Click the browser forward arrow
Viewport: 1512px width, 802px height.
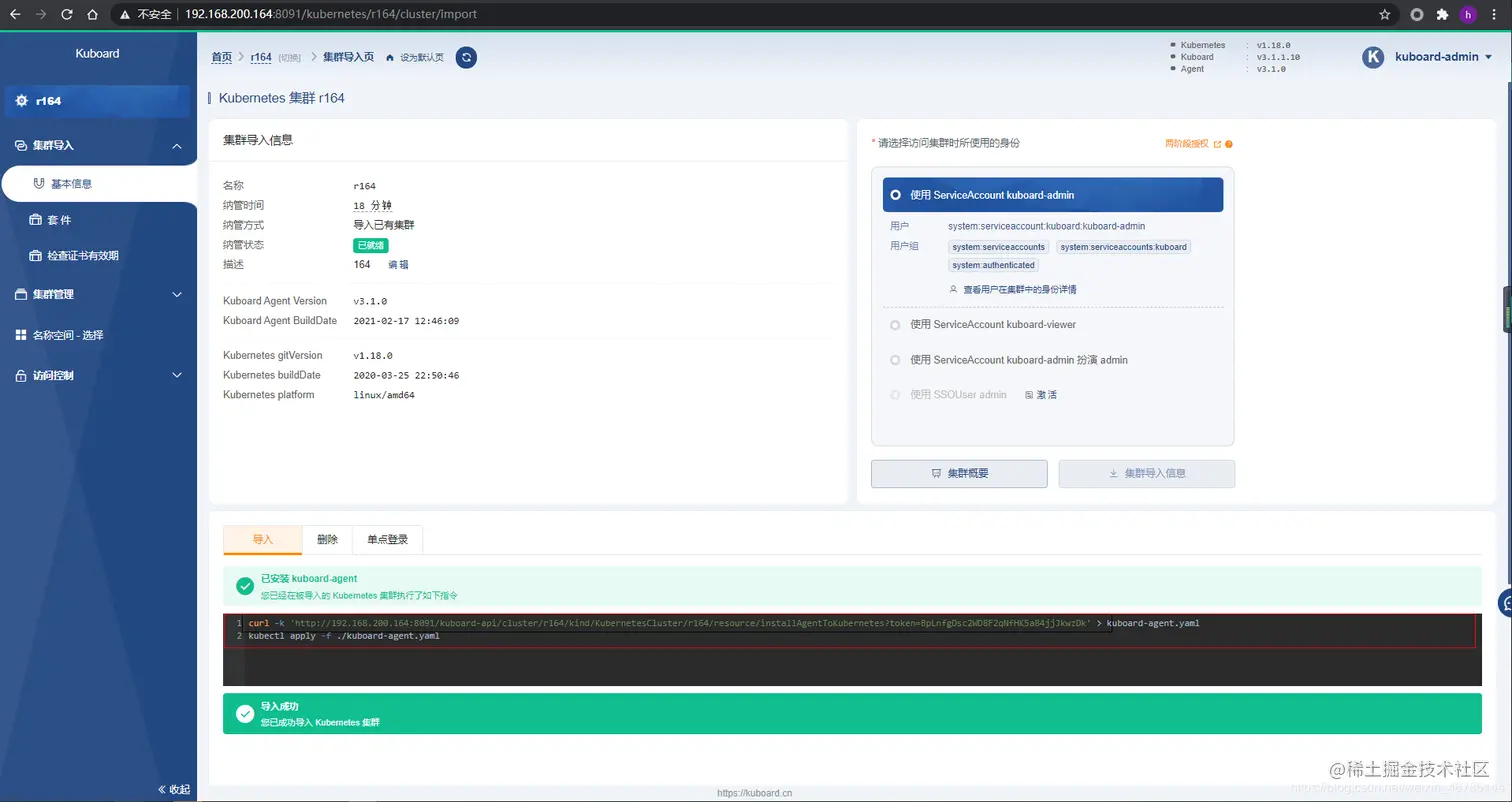40,14
